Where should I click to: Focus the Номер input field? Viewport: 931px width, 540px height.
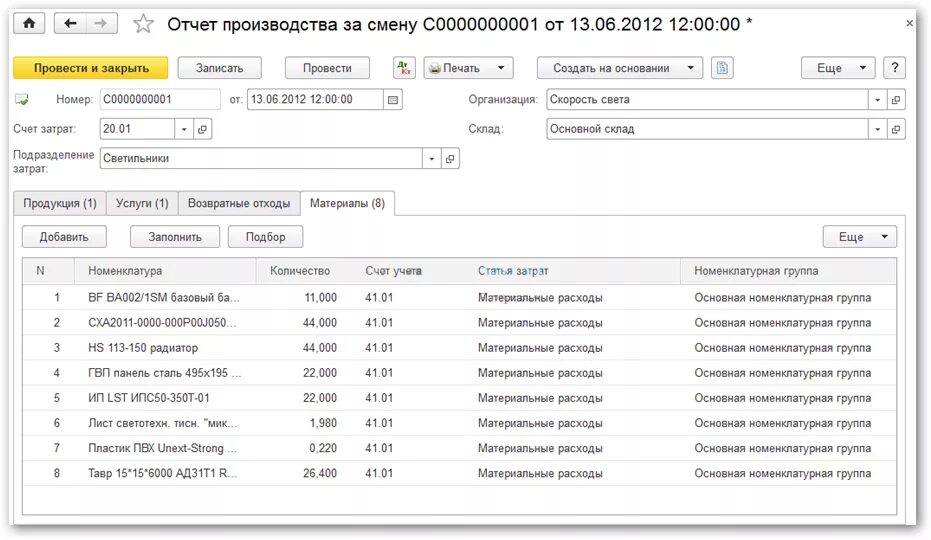coord(160,100)
